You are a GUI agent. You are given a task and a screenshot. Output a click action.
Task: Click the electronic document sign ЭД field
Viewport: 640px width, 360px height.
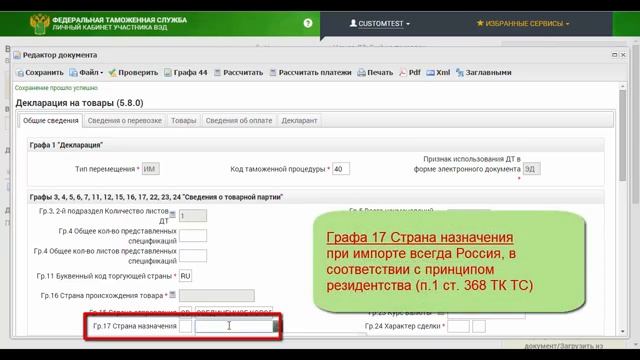532,169
